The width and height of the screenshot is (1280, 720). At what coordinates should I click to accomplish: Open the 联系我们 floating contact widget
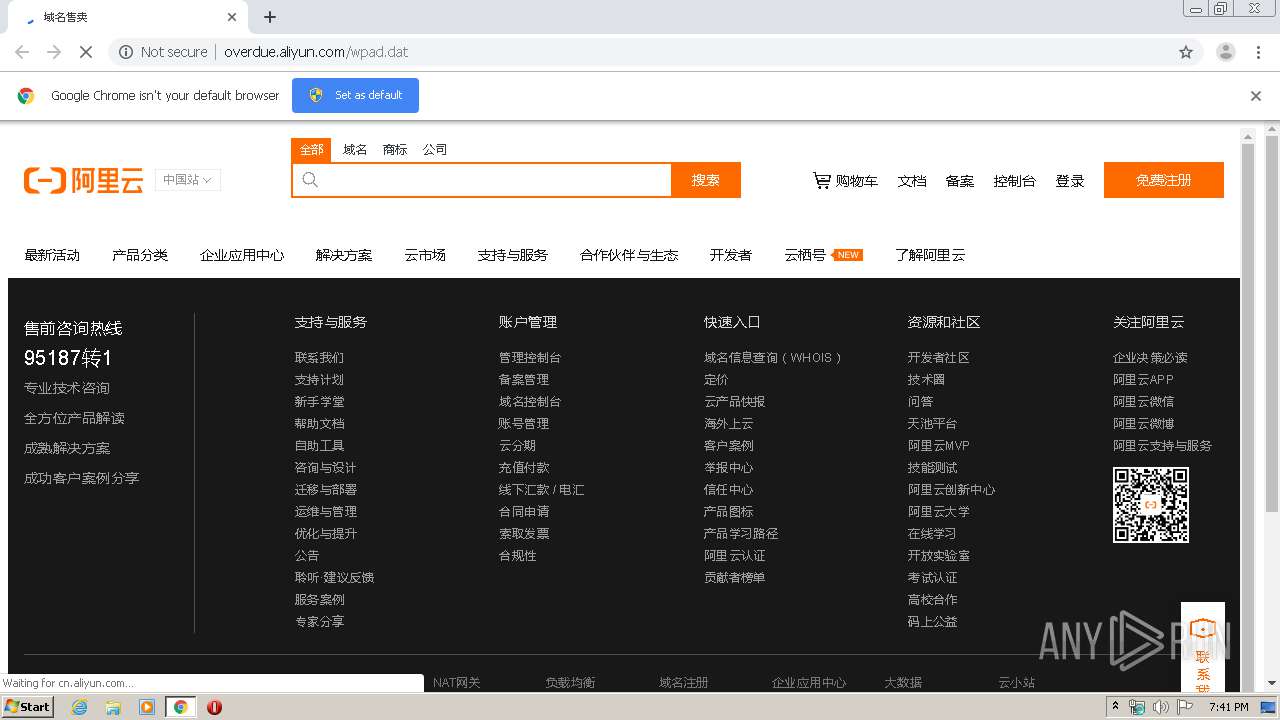point(1203,648)
